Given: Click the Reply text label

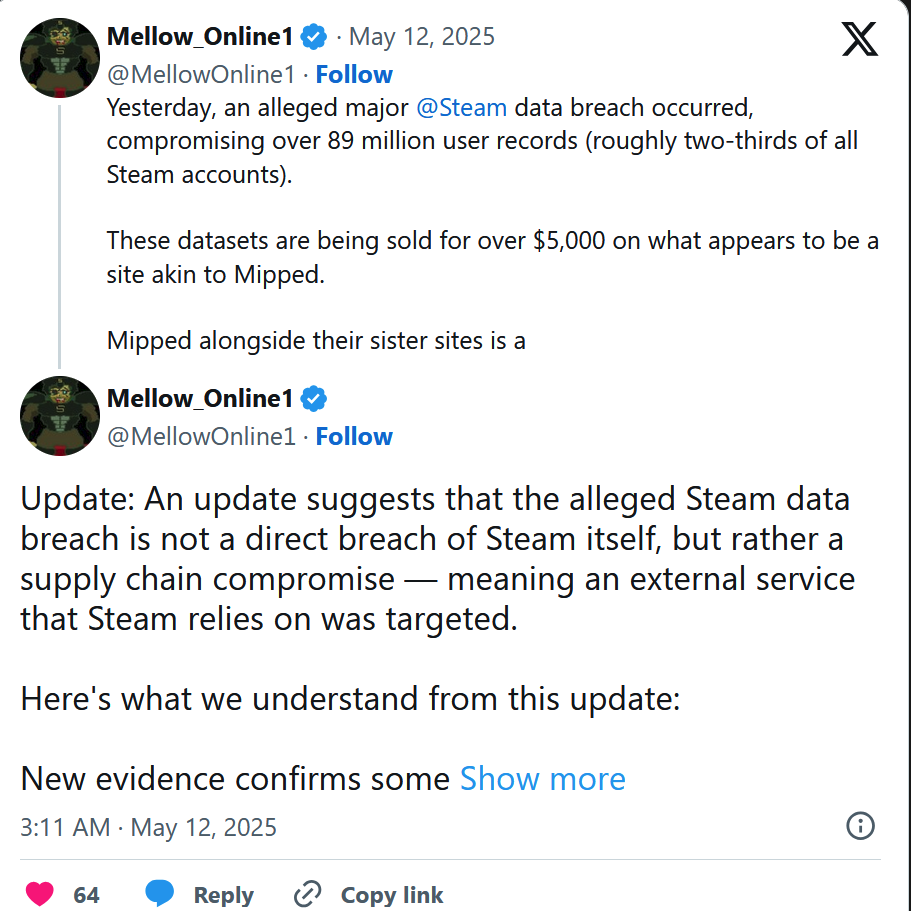Looking at the screenshot, I should (224, 895).
